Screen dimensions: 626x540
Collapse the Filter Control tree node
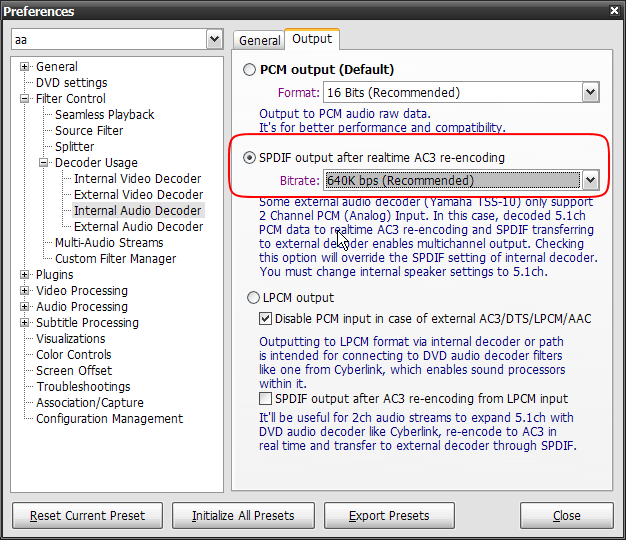coord(25,99)
